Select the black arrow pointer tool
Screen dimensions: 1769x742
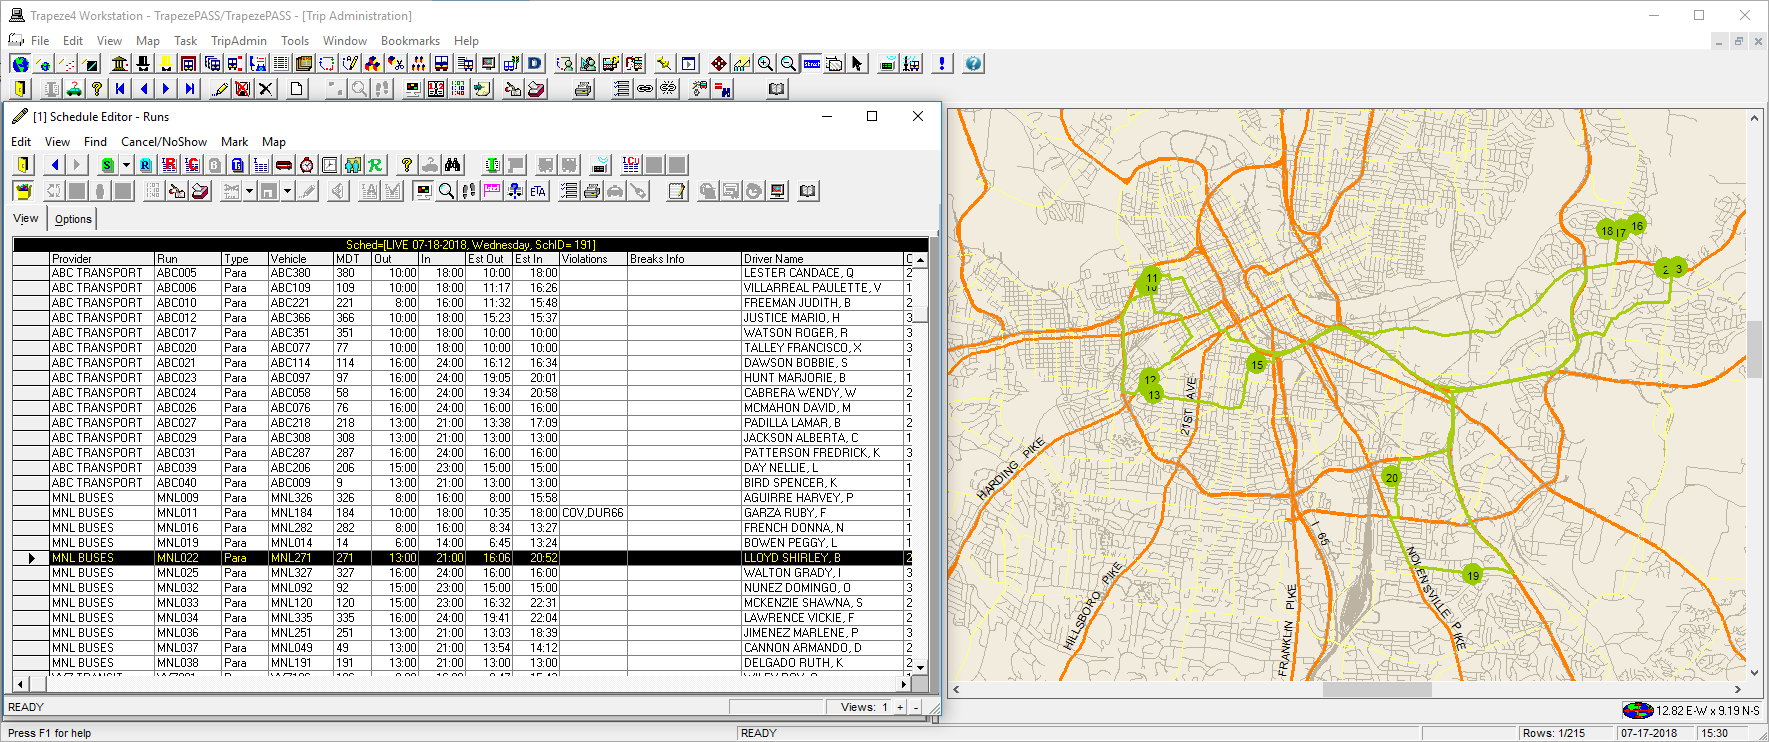pyautogui.click(x=857, y=64)
